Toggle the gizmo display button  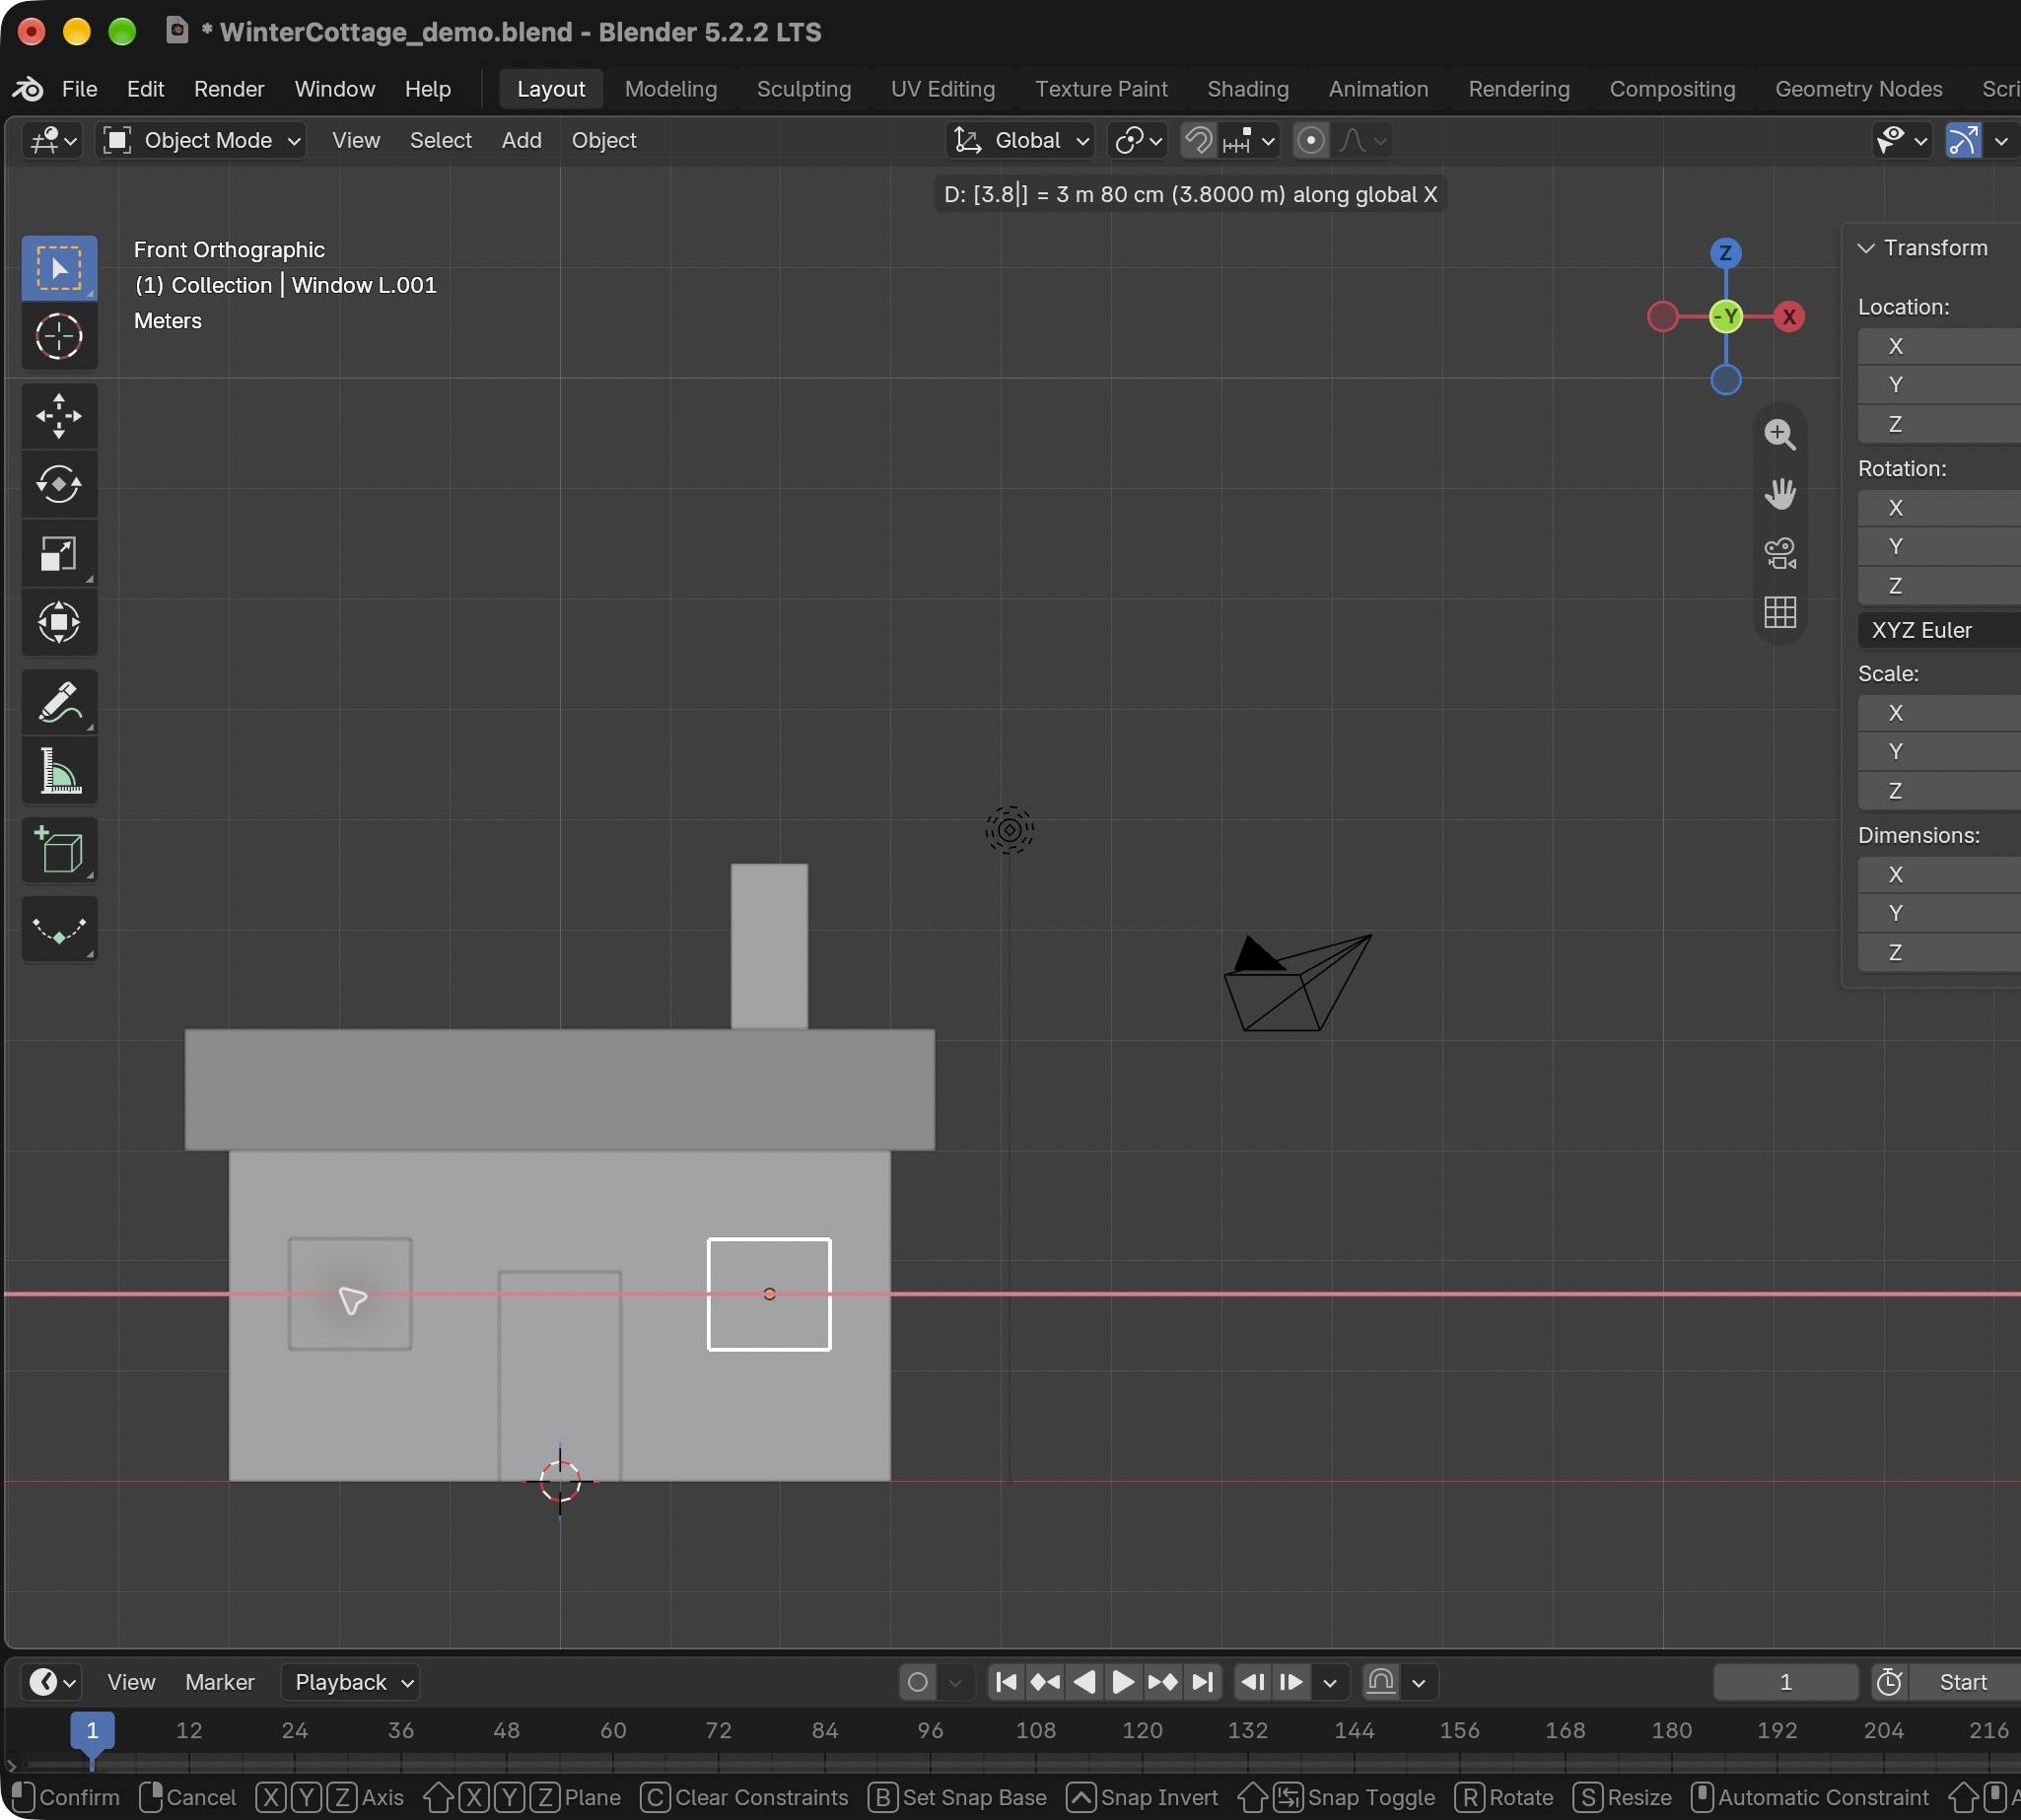(x=1964, y=140)
